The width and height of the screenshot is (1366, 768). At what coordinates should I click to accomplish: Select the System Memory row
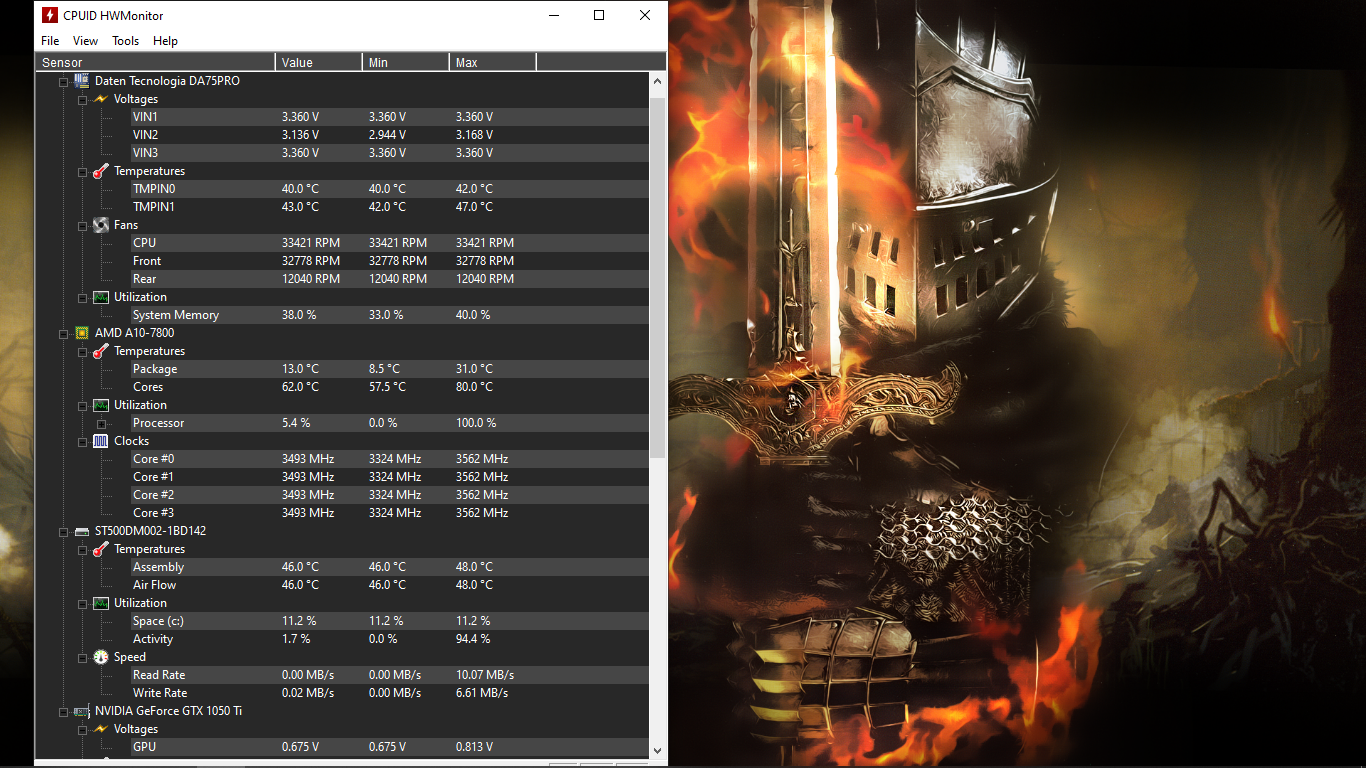click(390, 315)
